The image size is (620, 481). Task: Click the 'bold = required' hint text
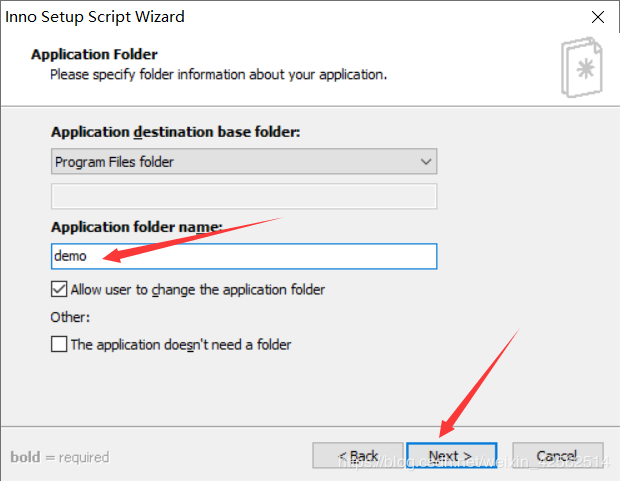tap(59, 457)
